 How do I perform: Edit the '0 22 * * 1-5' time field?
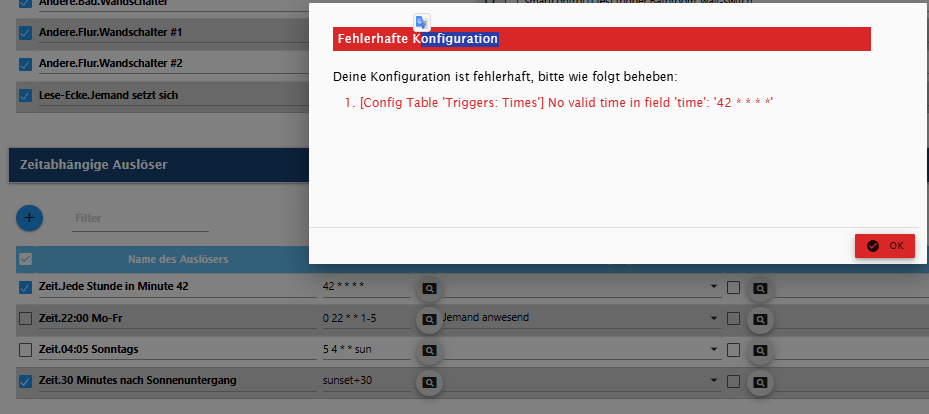pyautogui.click(x=366, y=318)
